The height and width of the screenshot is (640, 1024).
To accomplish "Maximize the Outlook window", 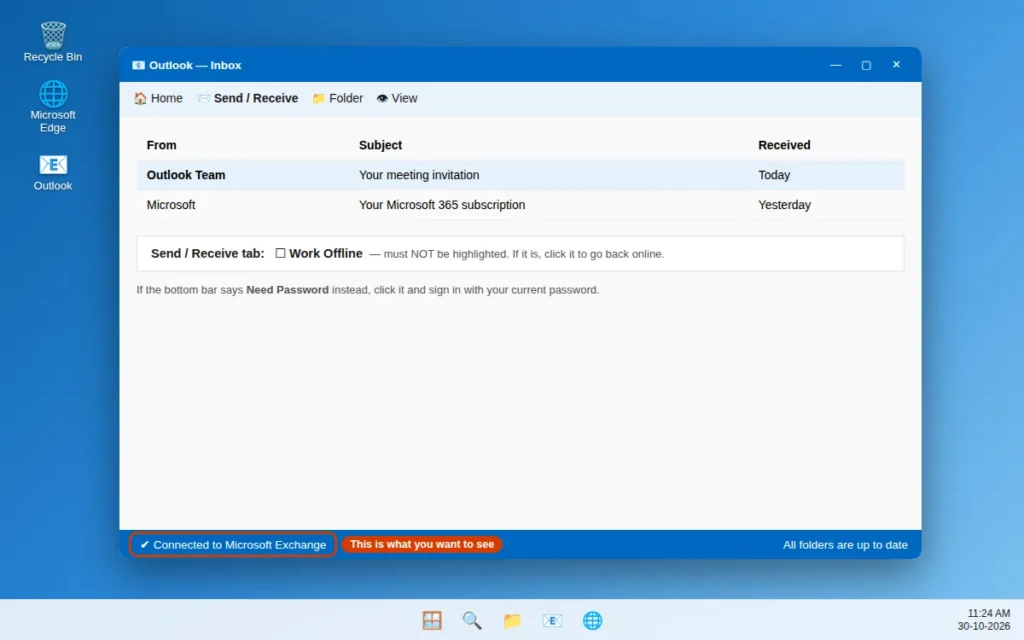I will point(866,65).
